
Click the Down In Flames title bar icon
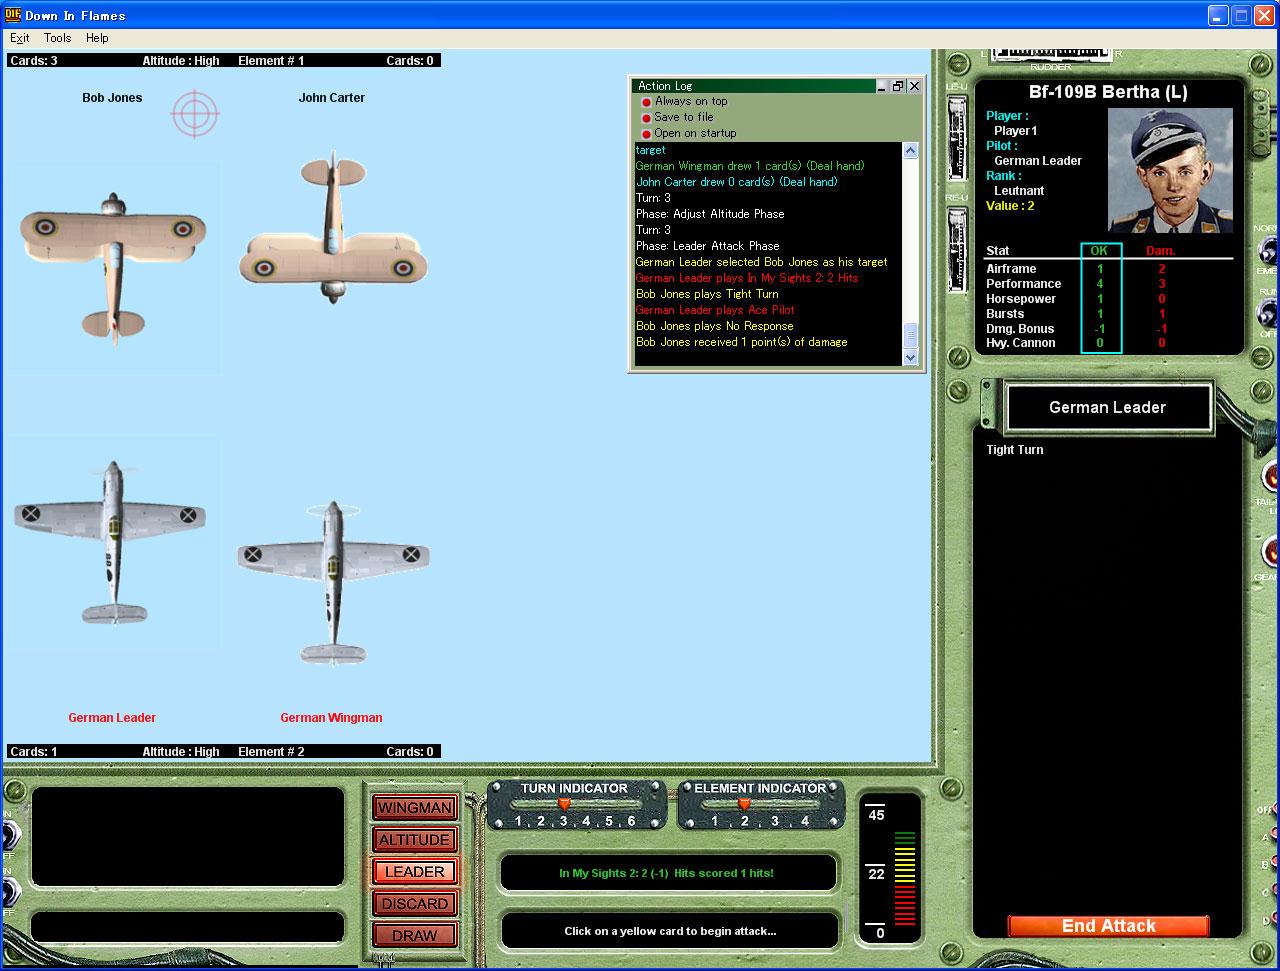point(12,15)
